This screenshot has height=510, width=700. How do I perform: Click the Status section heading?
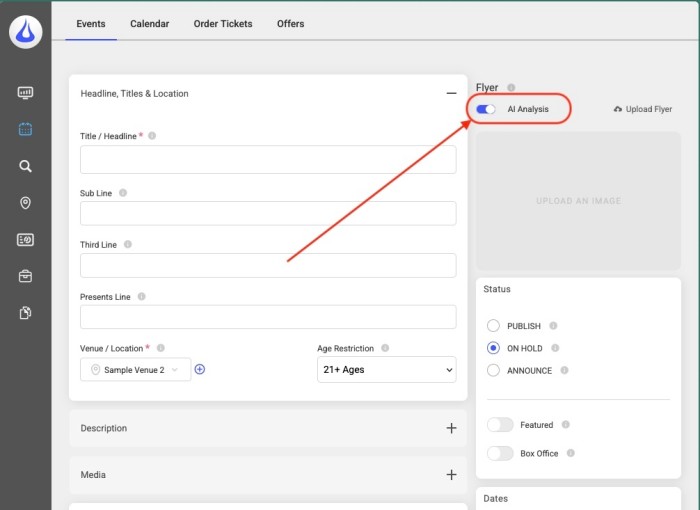[497, 289]
